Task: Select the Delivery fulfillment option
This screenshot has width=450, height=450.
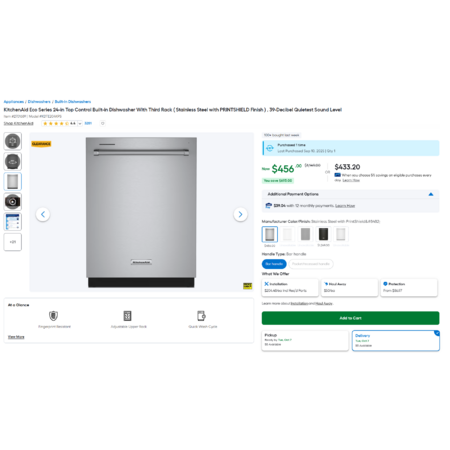Action: tap(396, 341)
